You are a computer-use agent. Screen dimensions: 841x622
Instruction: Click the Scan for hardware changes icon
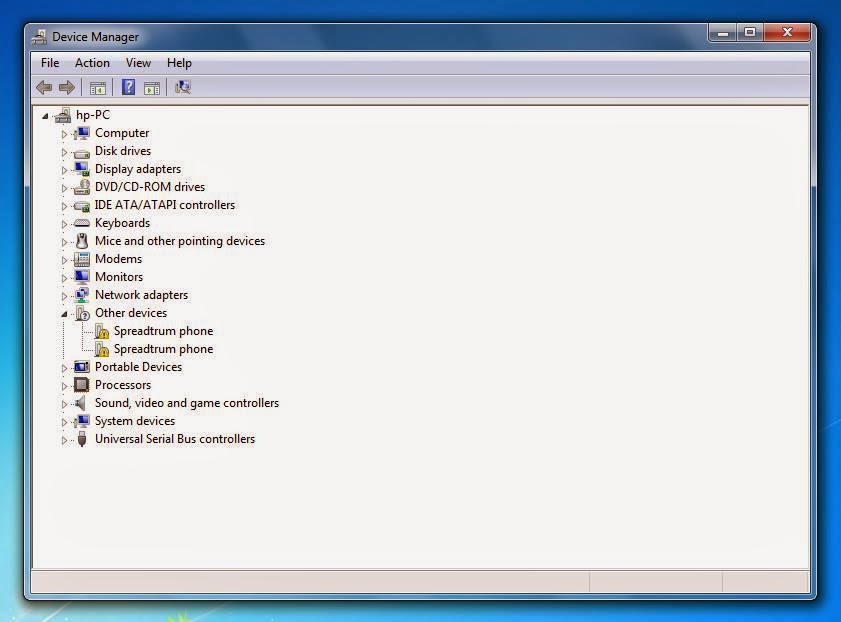[x=182, y=87]
